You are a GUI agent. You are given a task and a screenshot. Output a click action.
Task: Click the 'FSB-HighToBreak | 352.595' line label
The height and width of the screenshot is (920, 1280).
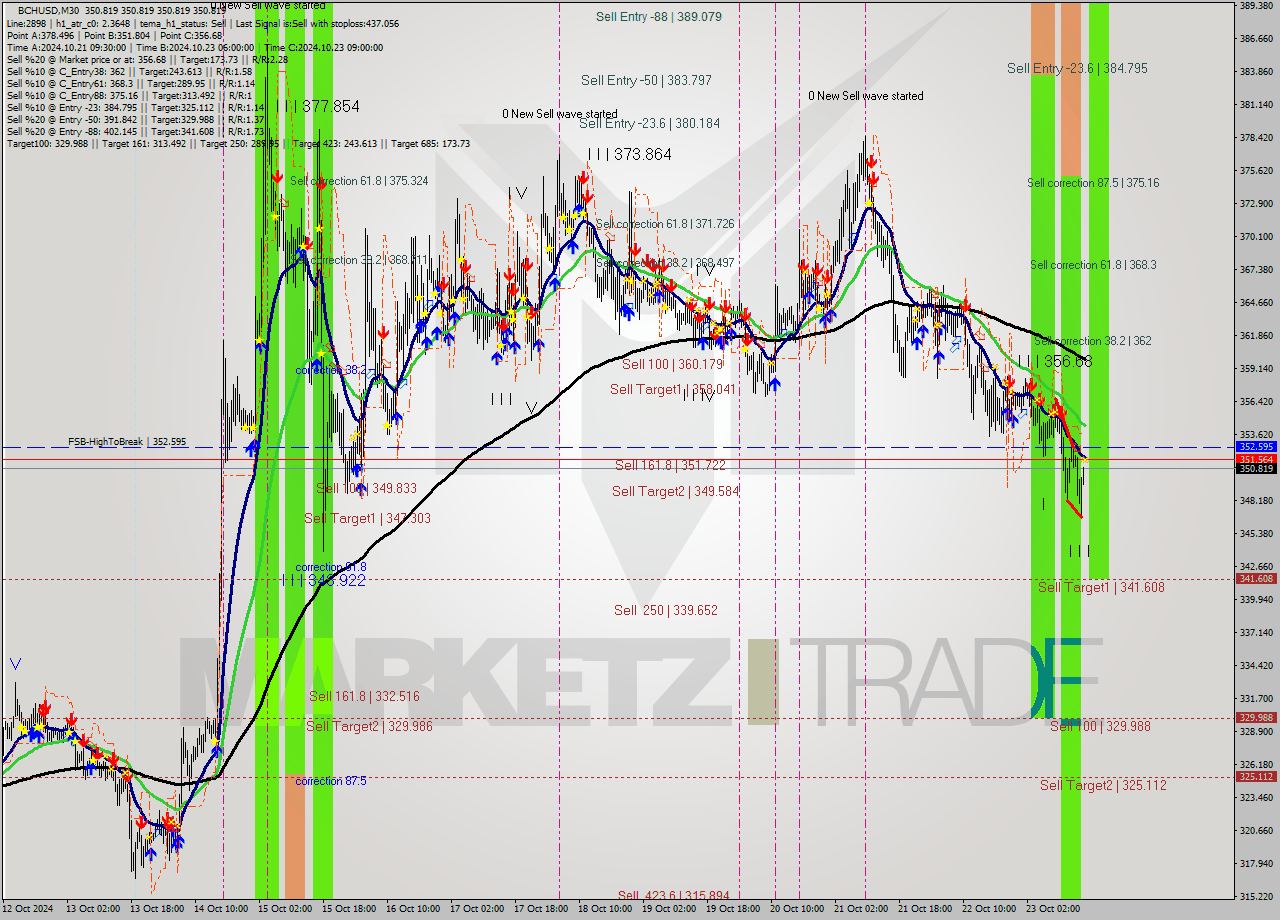pos(127,441)
